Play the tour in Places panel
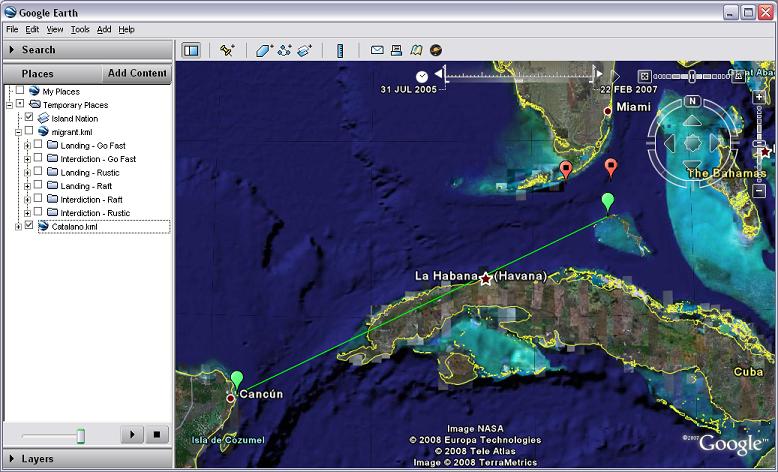The height and width of the screenshot is (472, 778). click(132, 434)
